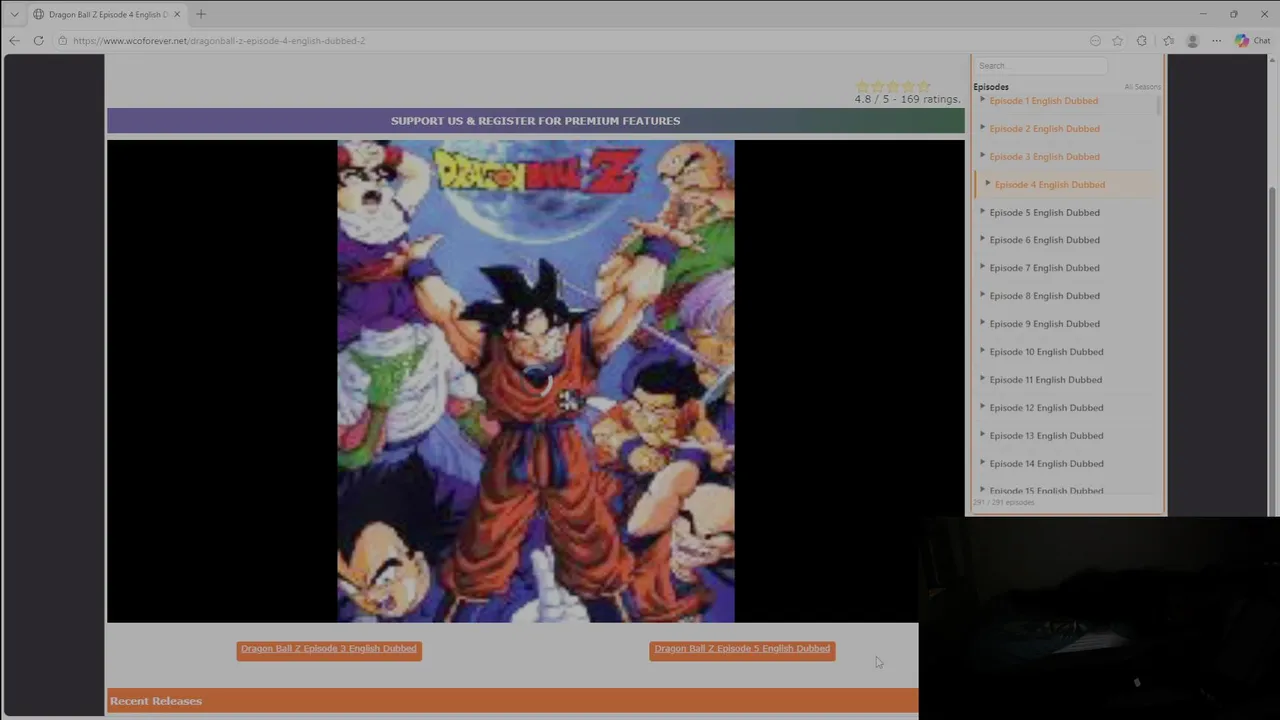Viewport: 1280px width, 720px height.
Task: Click arrow beside Episode 3 English Dubbed
Action: pos(982,156)
